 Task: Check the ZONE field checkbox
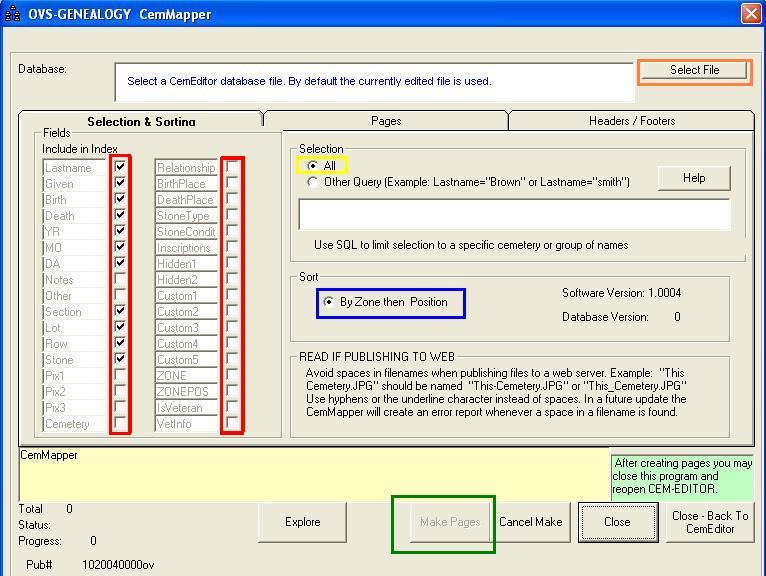[x=232, y=375]
